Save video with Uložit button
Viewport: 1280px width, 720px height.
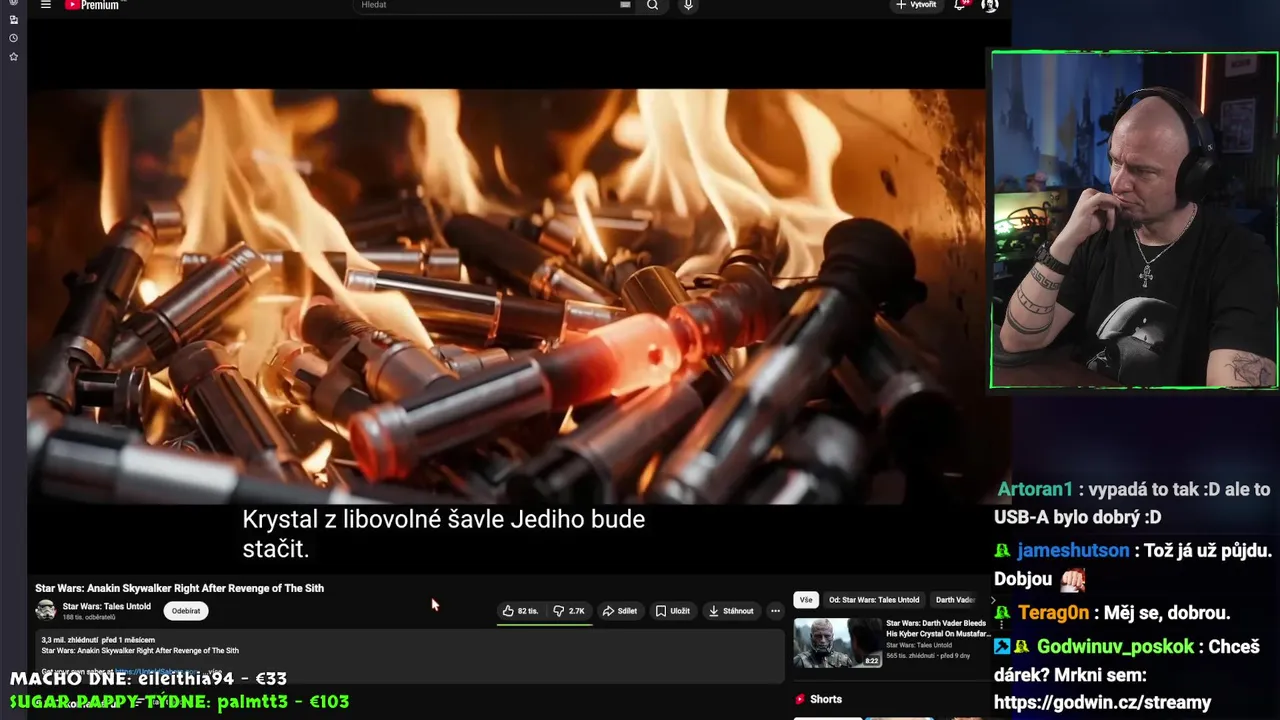coord(673,611)
